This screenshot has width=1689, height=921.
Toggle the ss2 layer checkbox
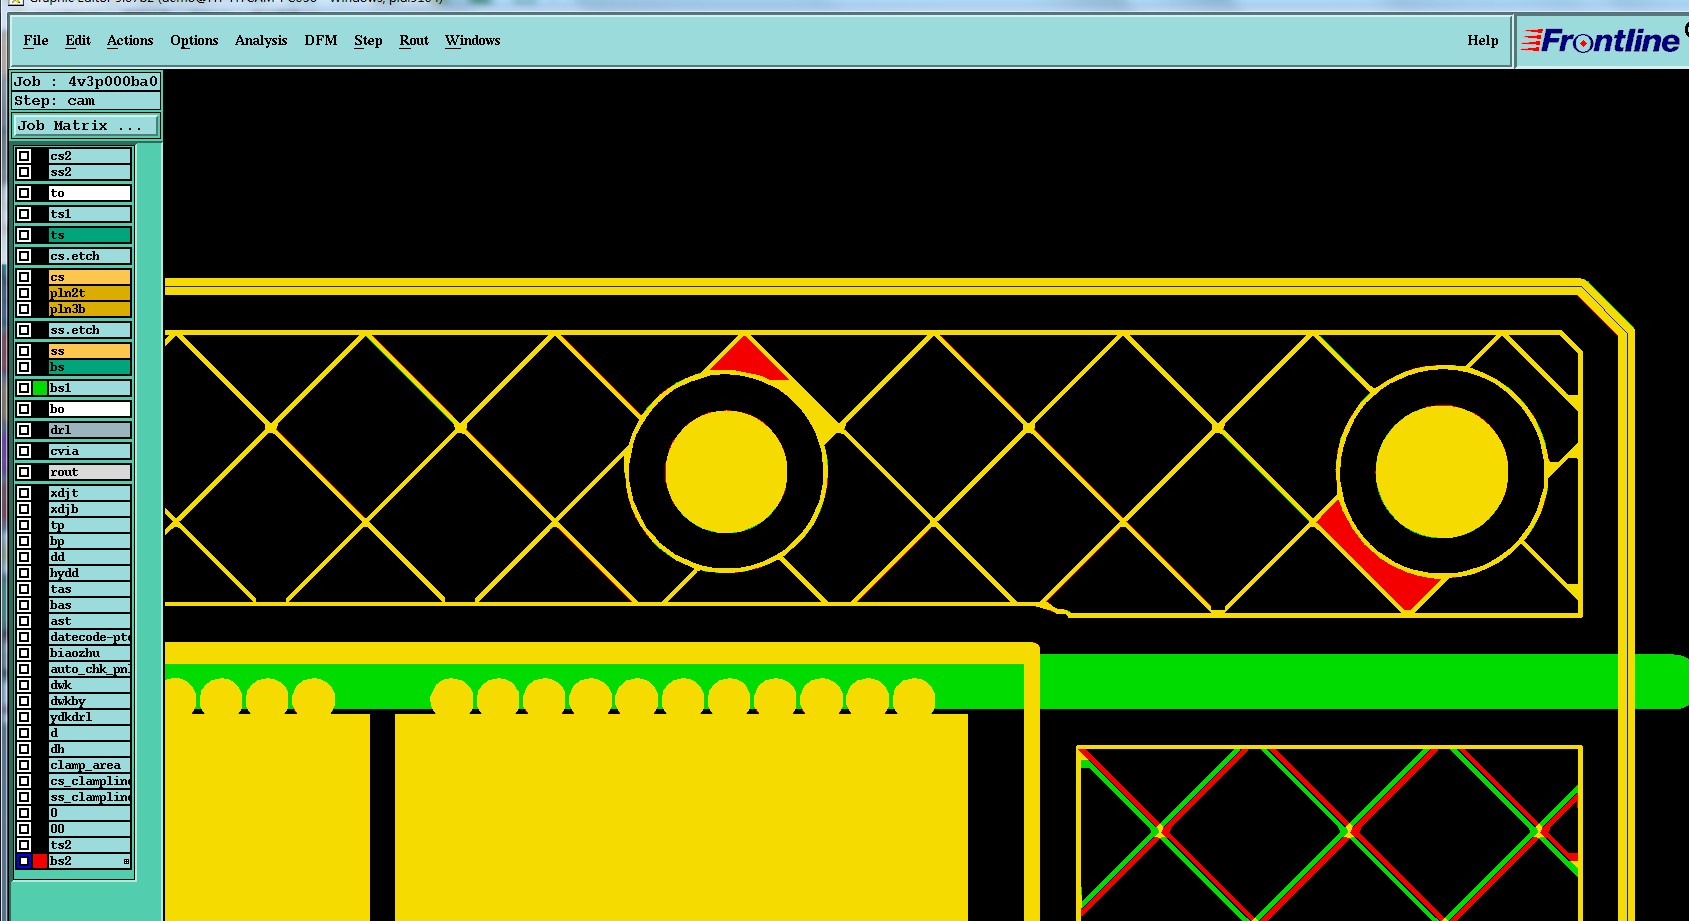pos(24,172)
